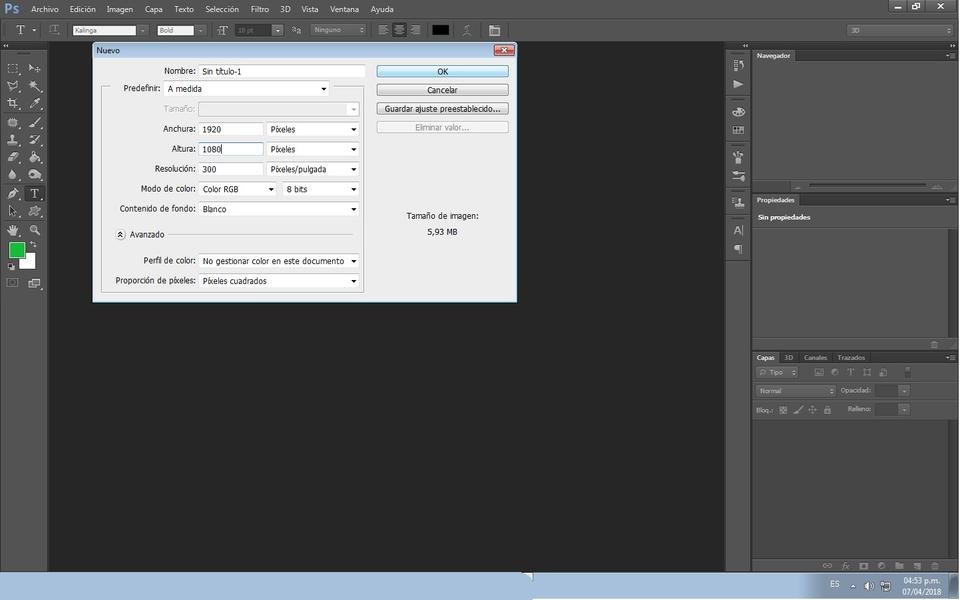Select the Pen tool
This screenshot has height=600, width=960.
tap(13, 194)
